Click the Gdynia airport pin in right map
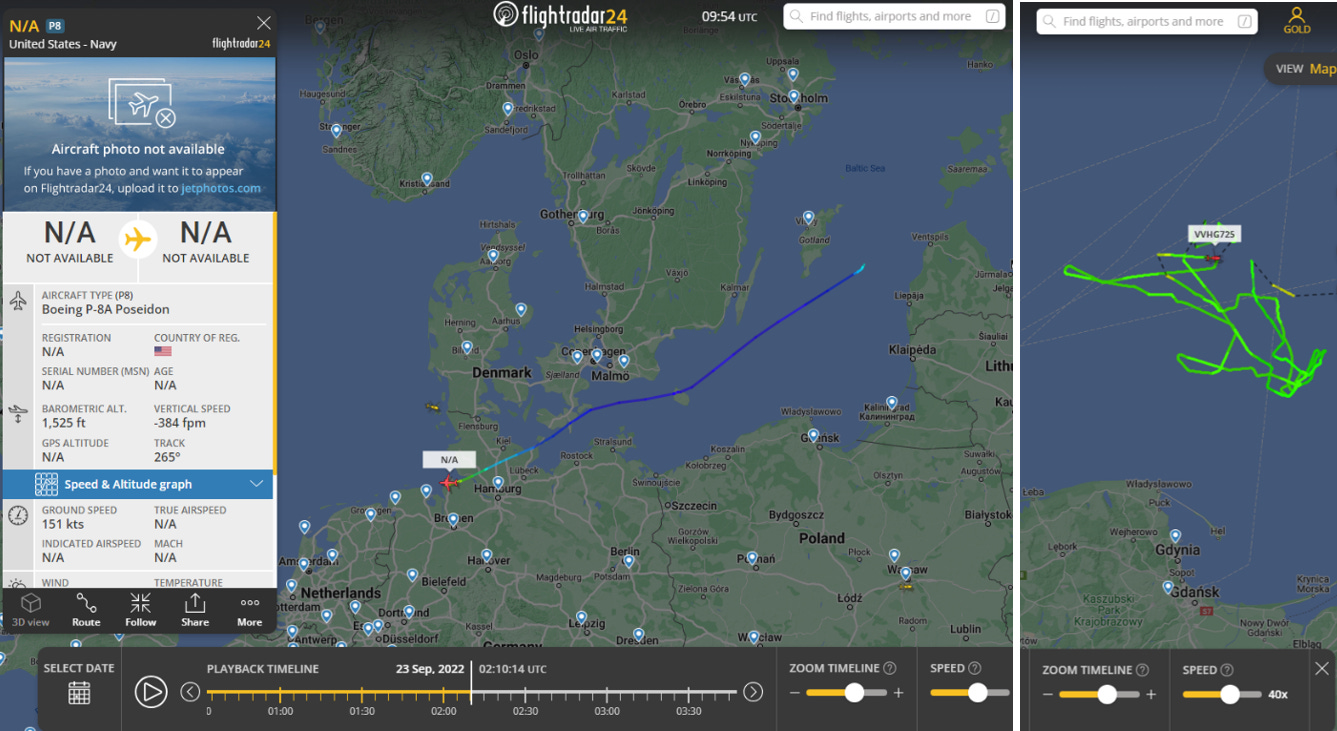 click(1175, 536)
